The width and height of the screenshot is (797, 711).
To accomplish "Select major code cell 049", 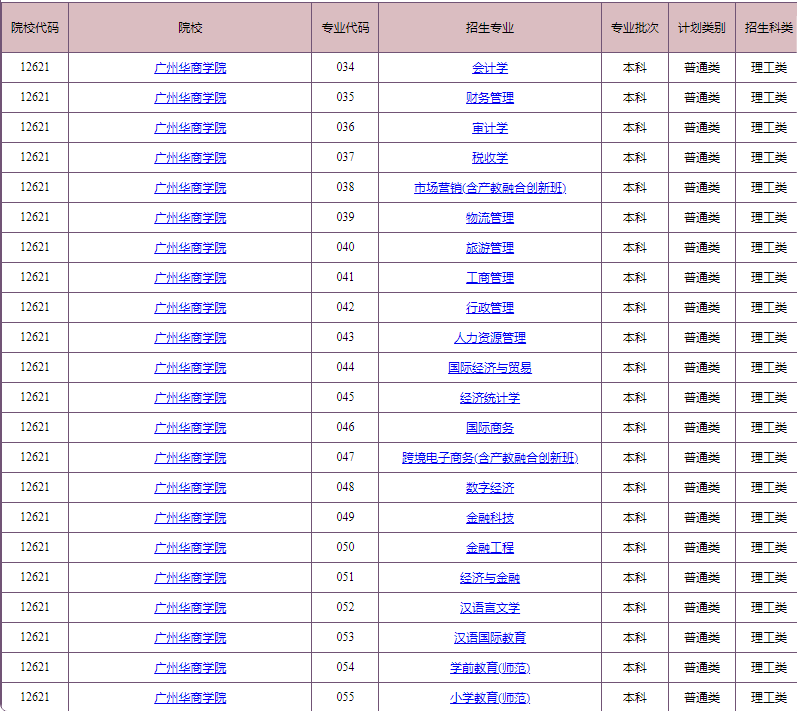I will click(x=345, y=517).
